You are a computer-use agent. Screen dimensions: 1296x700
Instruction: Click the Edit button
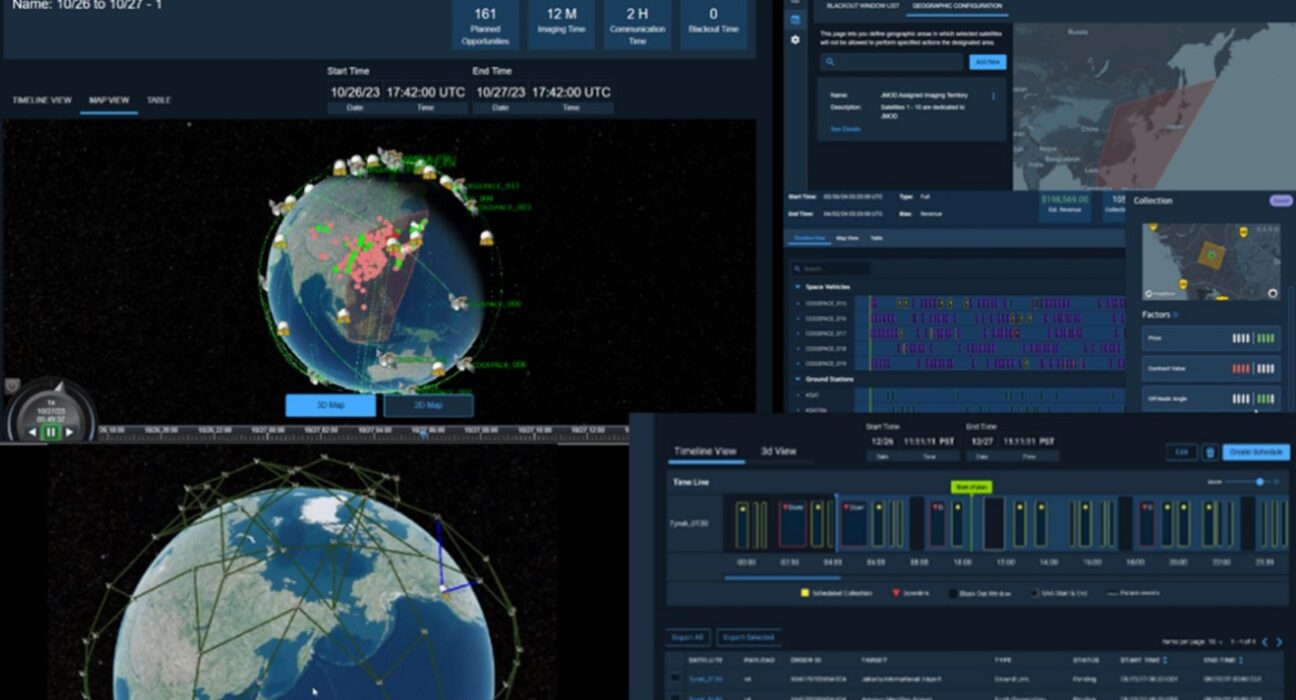click(1181, 452)
